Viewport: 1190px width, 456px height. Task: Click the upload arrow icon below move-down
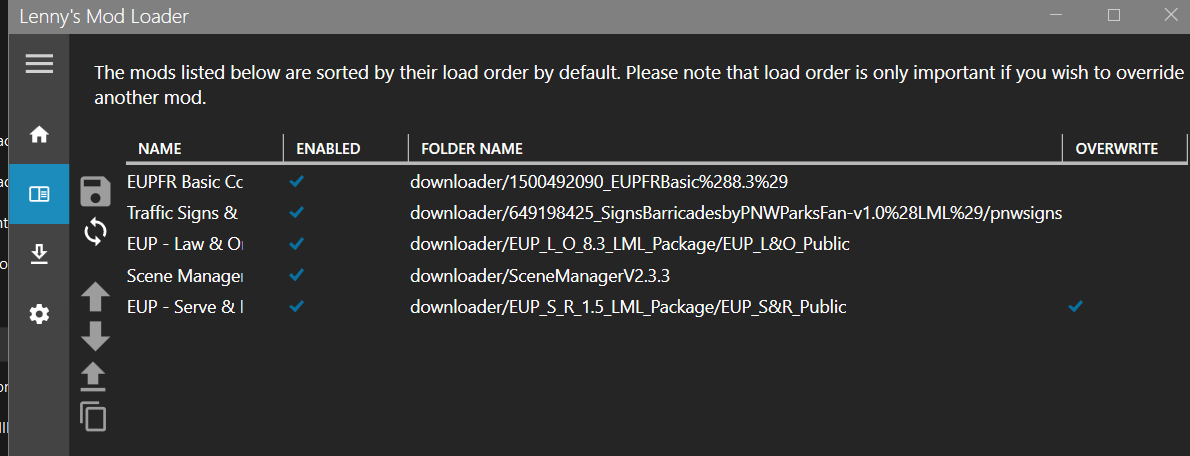tap(95, 376)
